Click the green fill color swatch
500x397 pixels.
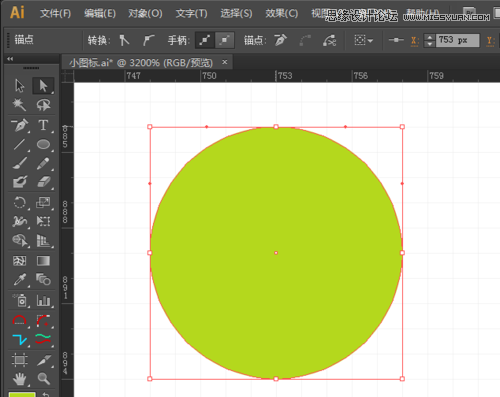(22, 395)
